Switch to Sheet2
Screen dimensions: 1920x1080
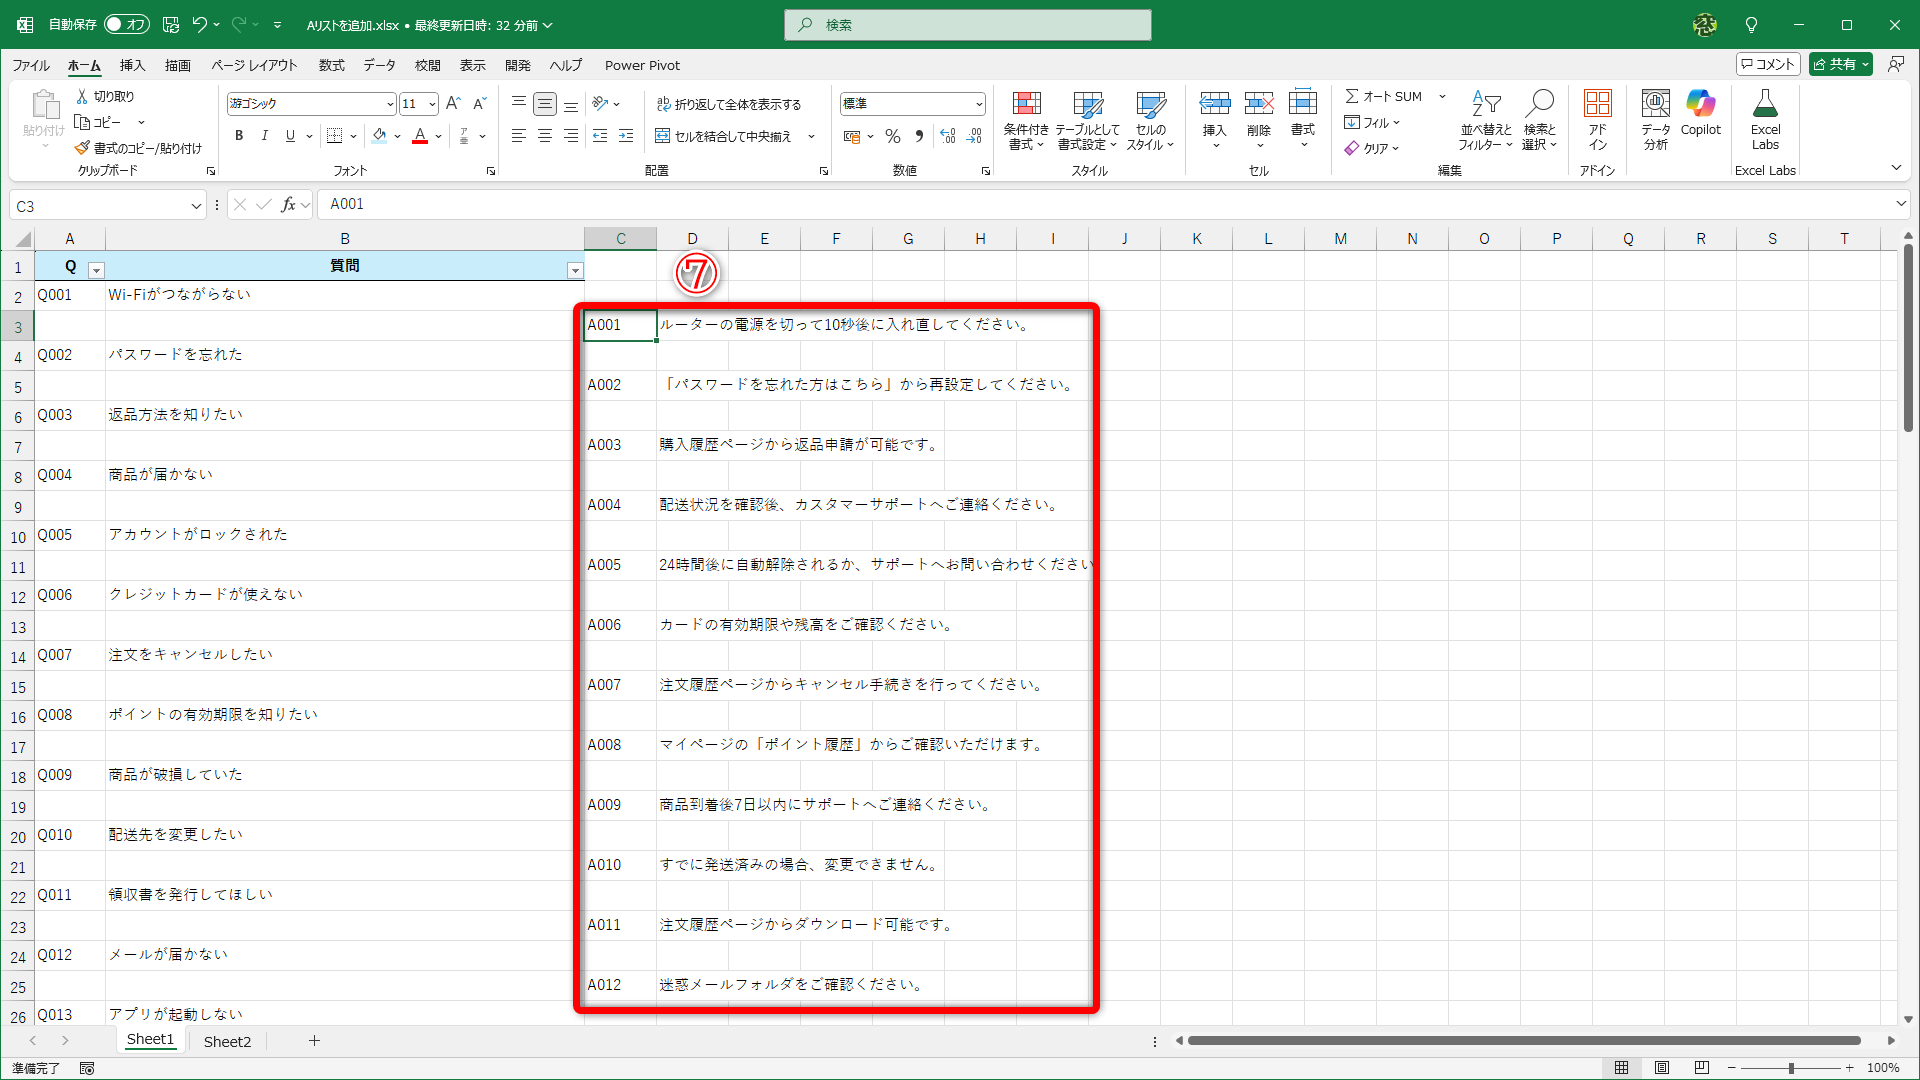(227, 1041)
